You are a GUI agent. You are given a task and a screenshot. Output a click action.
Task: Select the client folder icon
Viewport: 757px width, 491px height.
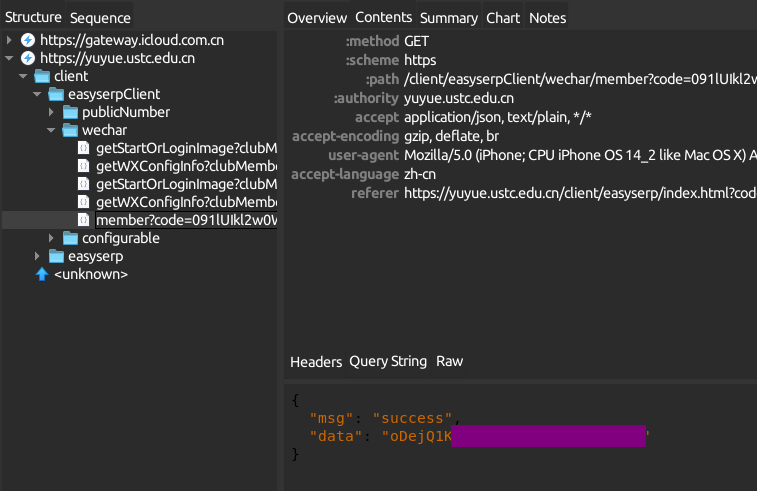point(42,76)
